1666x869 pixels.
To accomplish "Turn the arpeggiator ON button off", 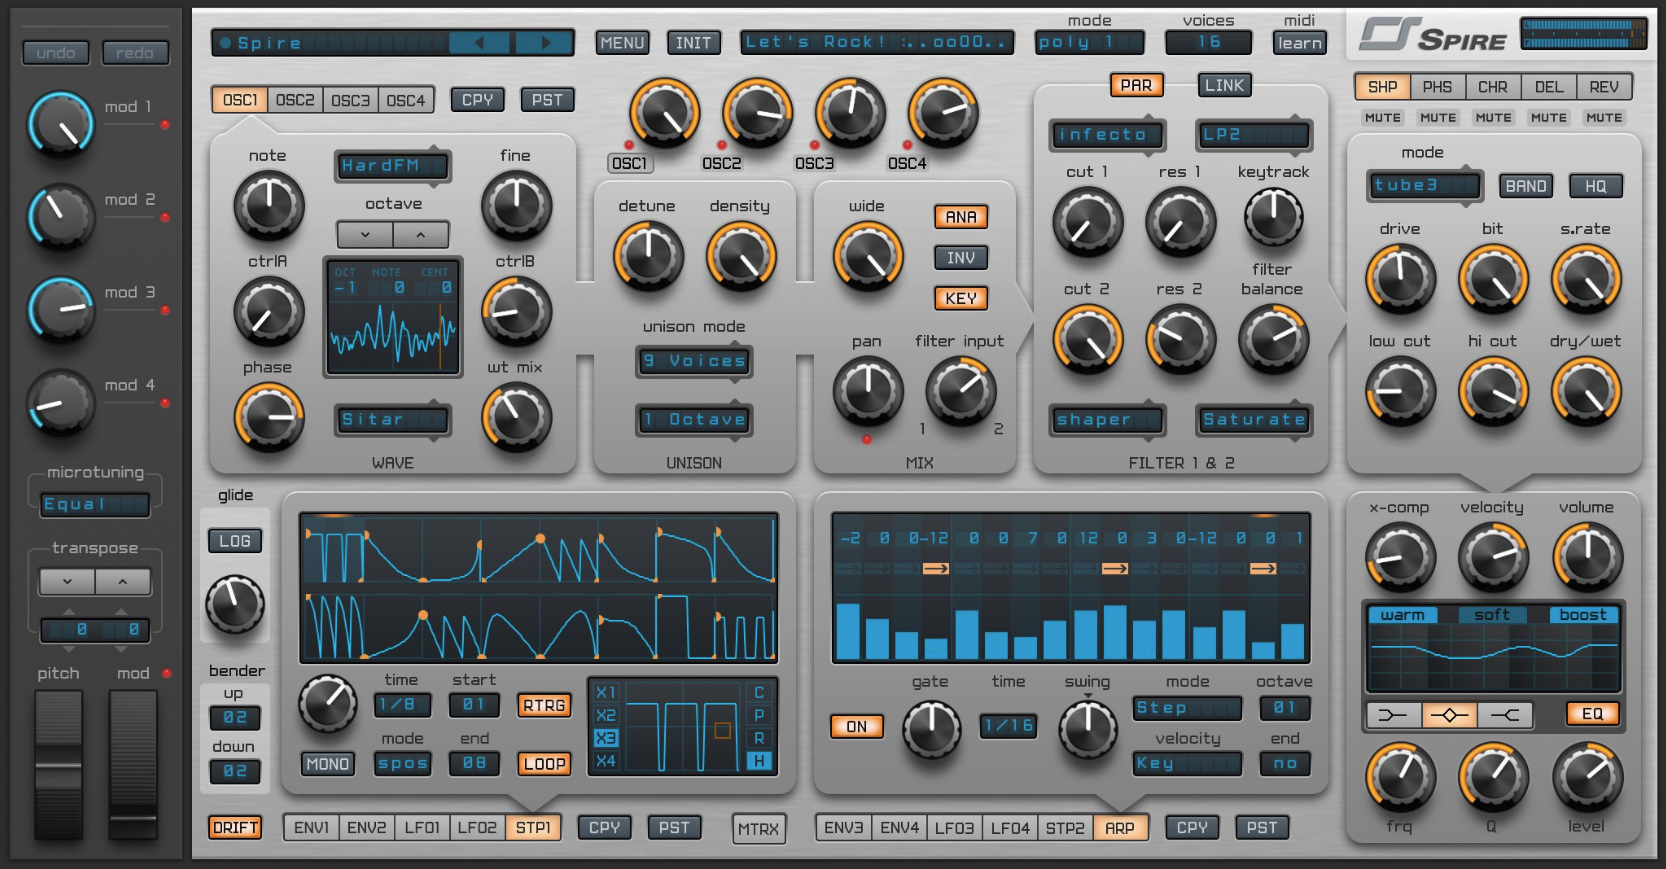I will pyautogui.click(x=857, y=727).
